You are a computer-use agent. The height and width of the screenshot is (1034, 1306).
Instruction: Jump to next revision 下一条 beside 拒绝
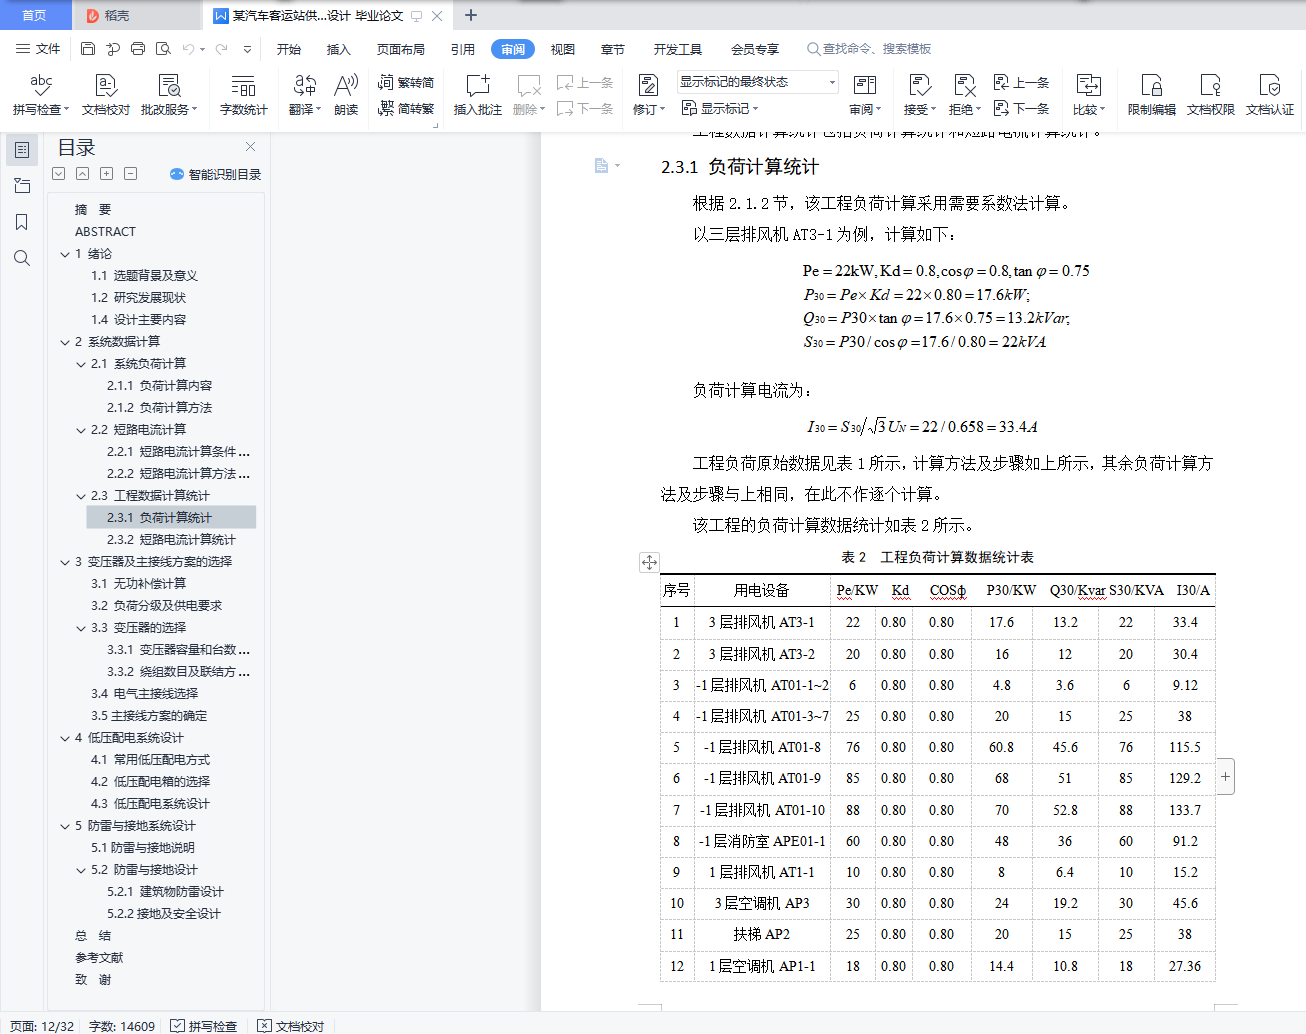pos(1021,108)
